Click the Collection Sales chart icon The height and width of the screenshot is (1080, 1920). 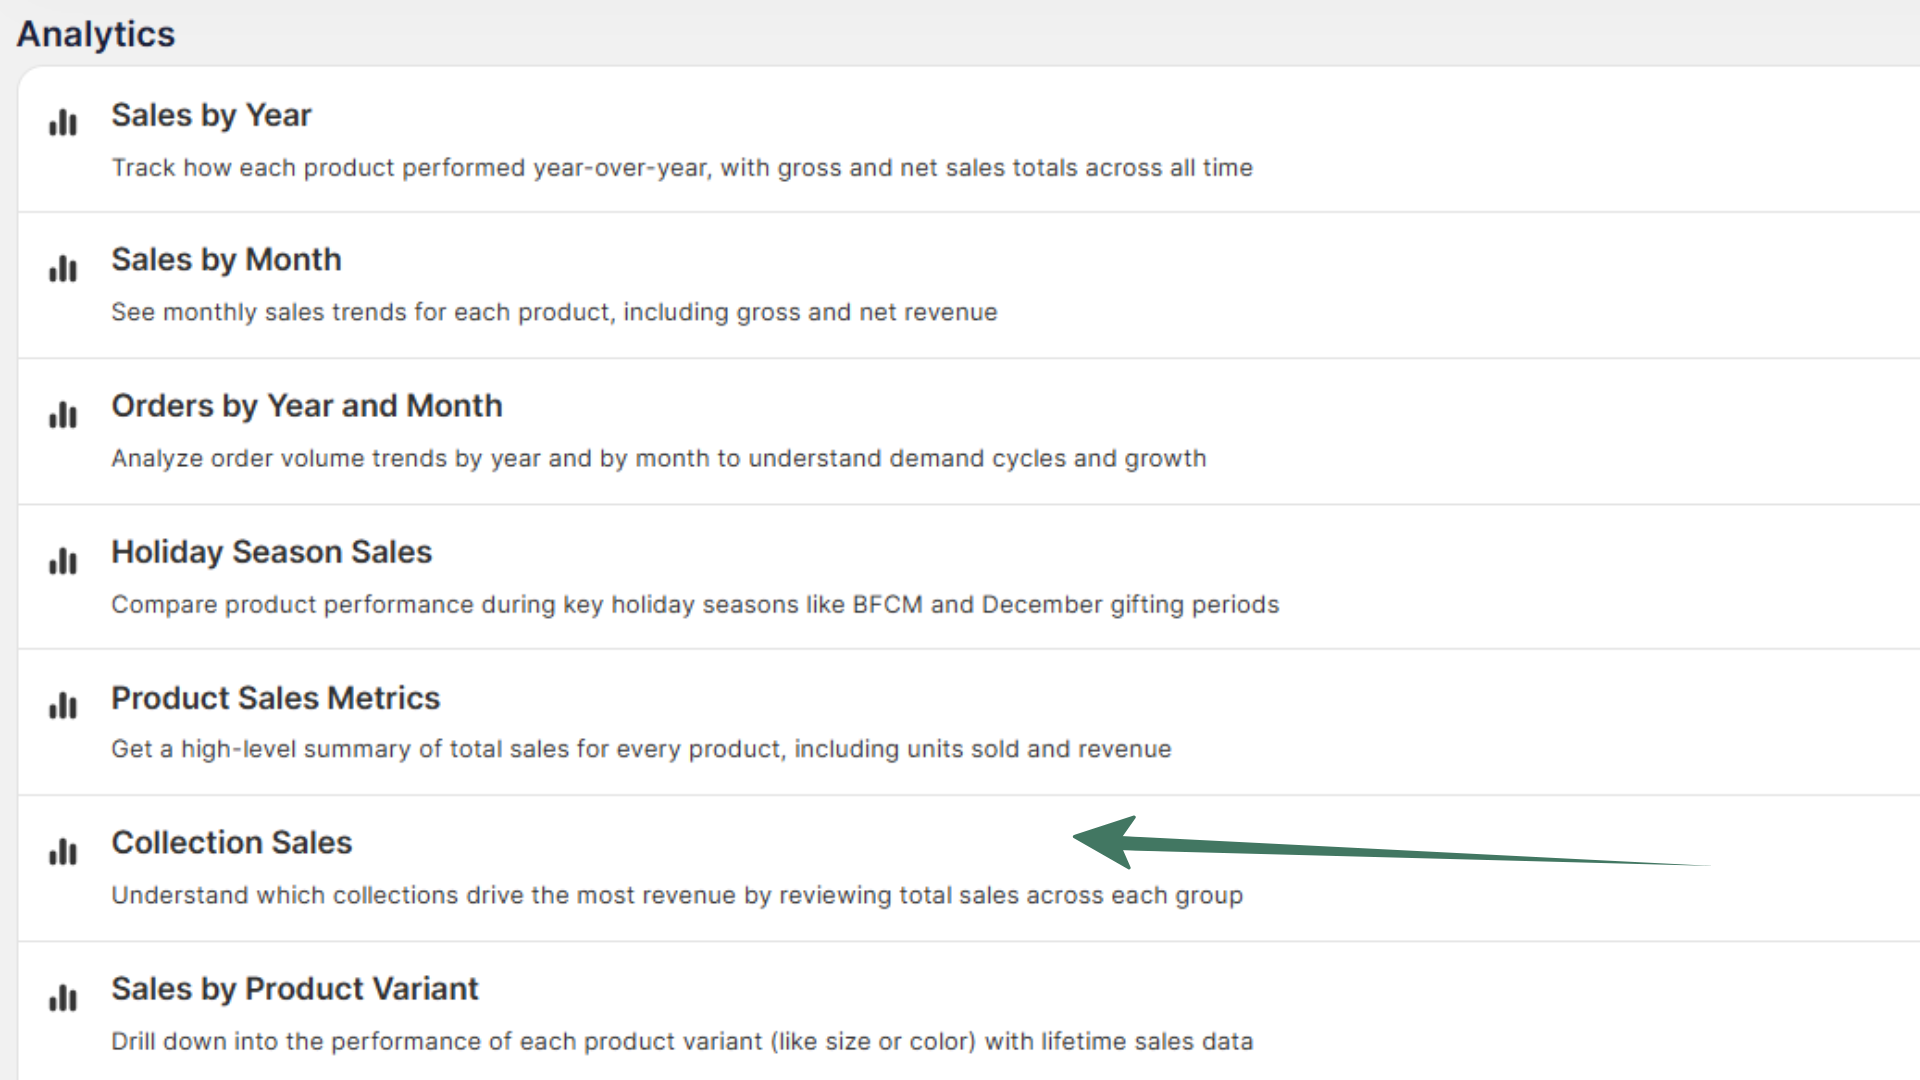63,852
